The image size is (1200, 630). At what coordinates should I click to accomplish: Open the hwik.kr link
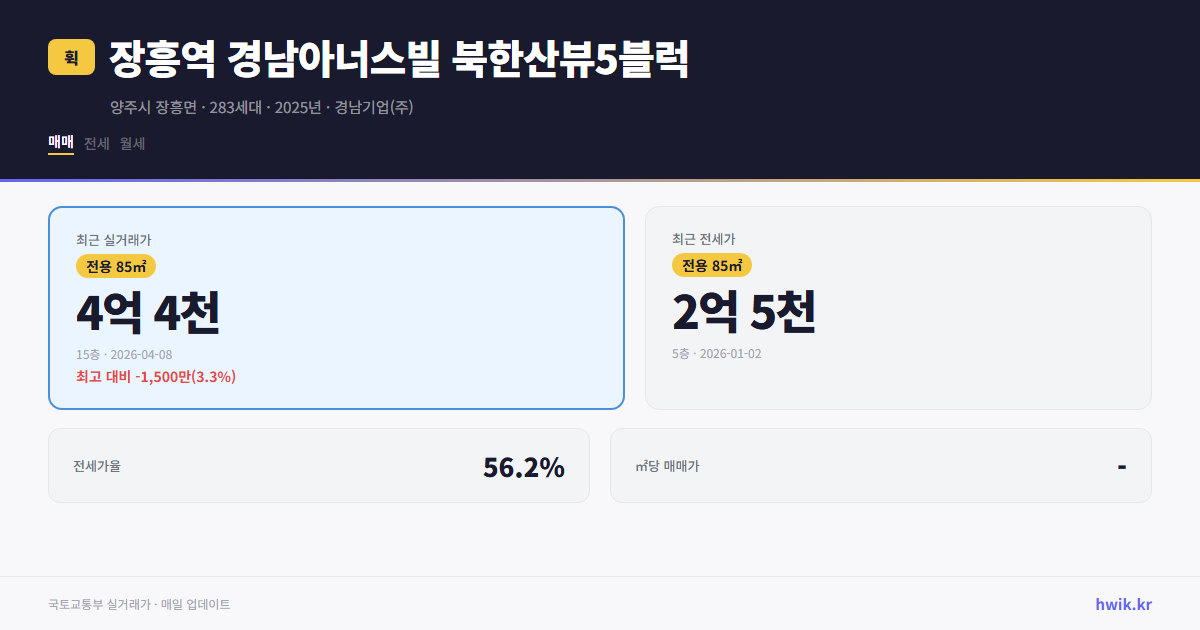pyautogui.click(x=1122, y=604)
